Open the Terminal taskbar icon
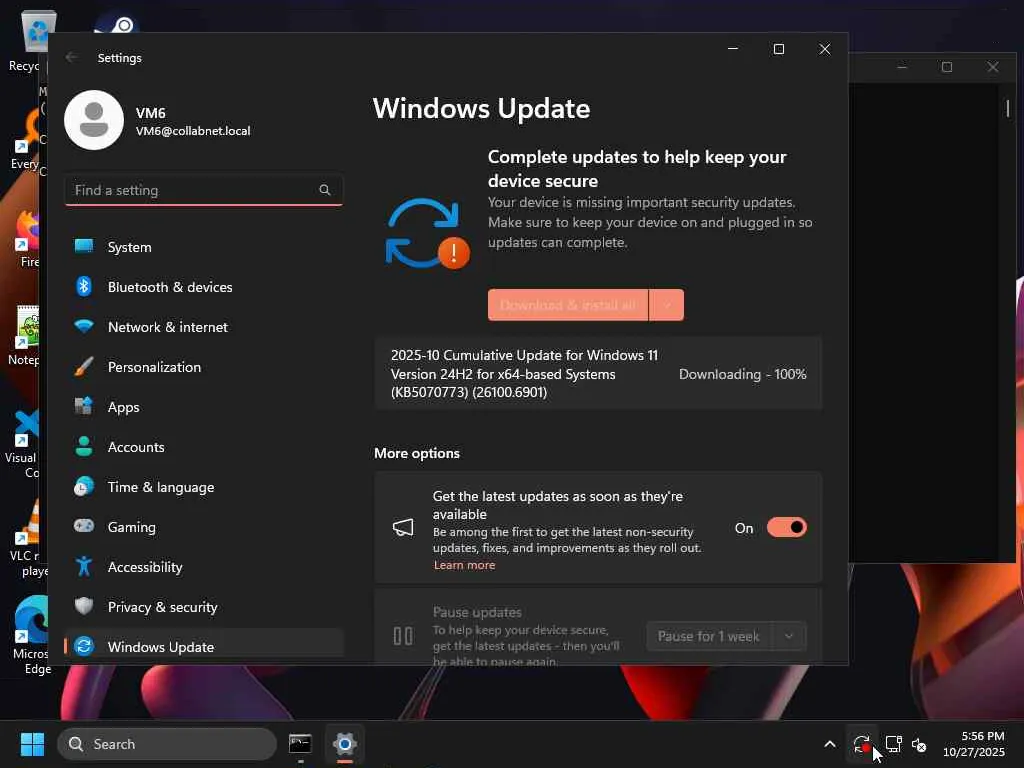 (300, 744)
